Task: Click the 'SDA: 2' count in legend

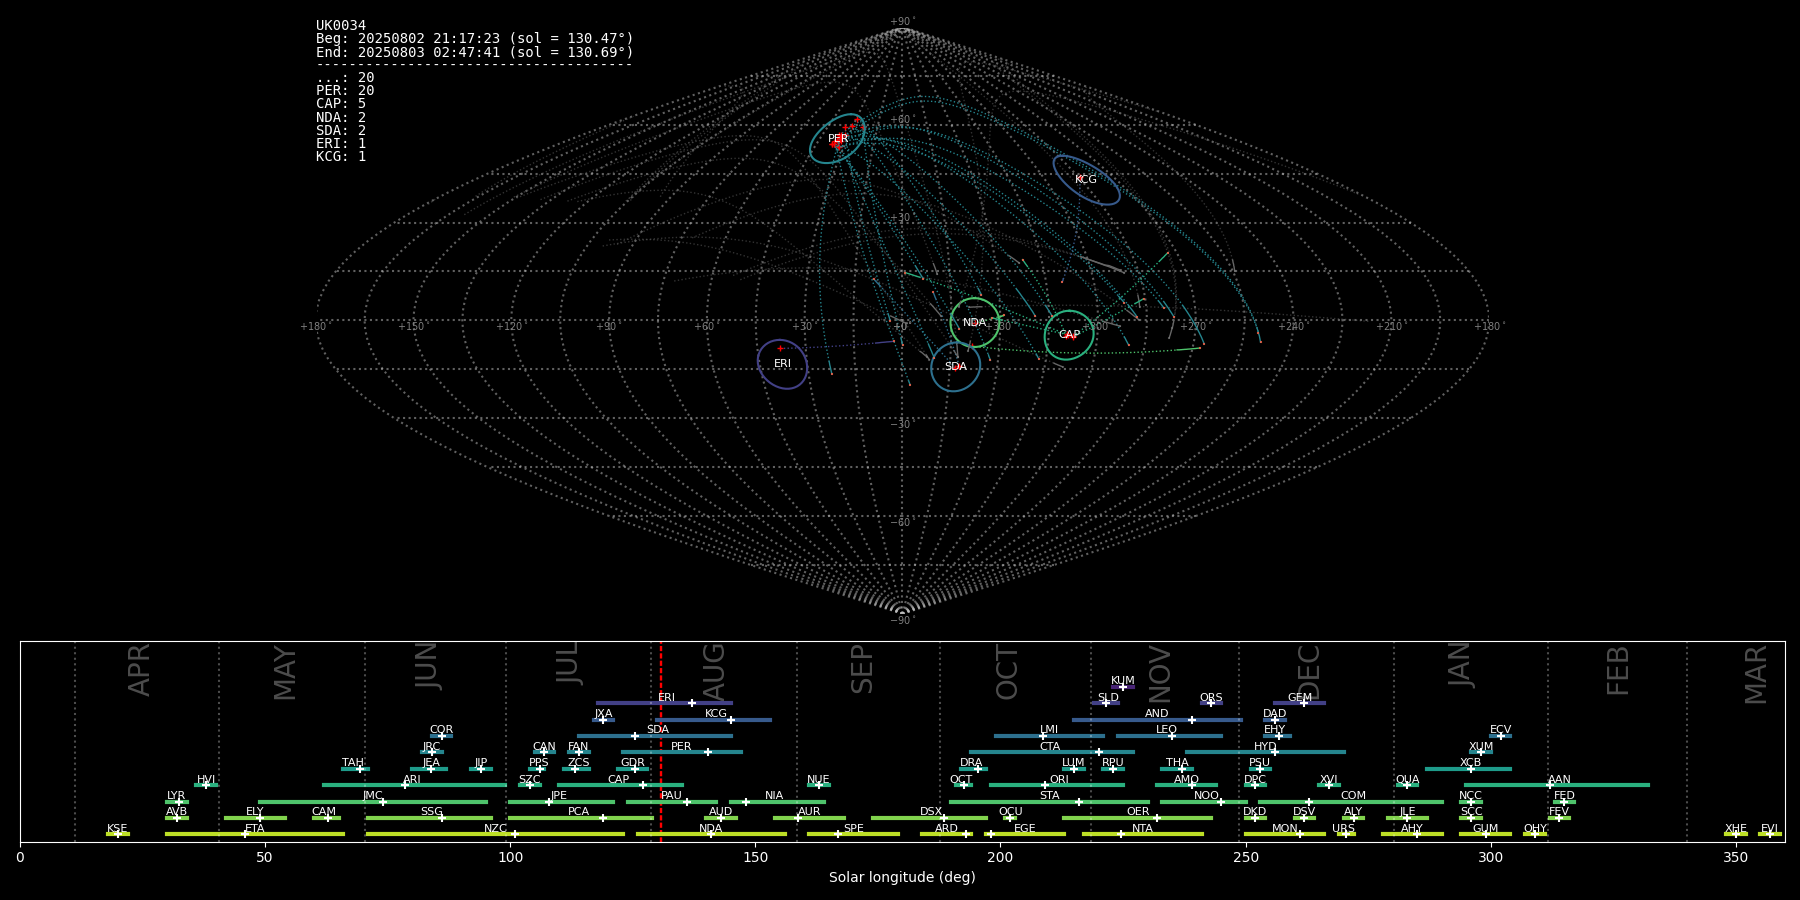Action: [x=341, y=131]
